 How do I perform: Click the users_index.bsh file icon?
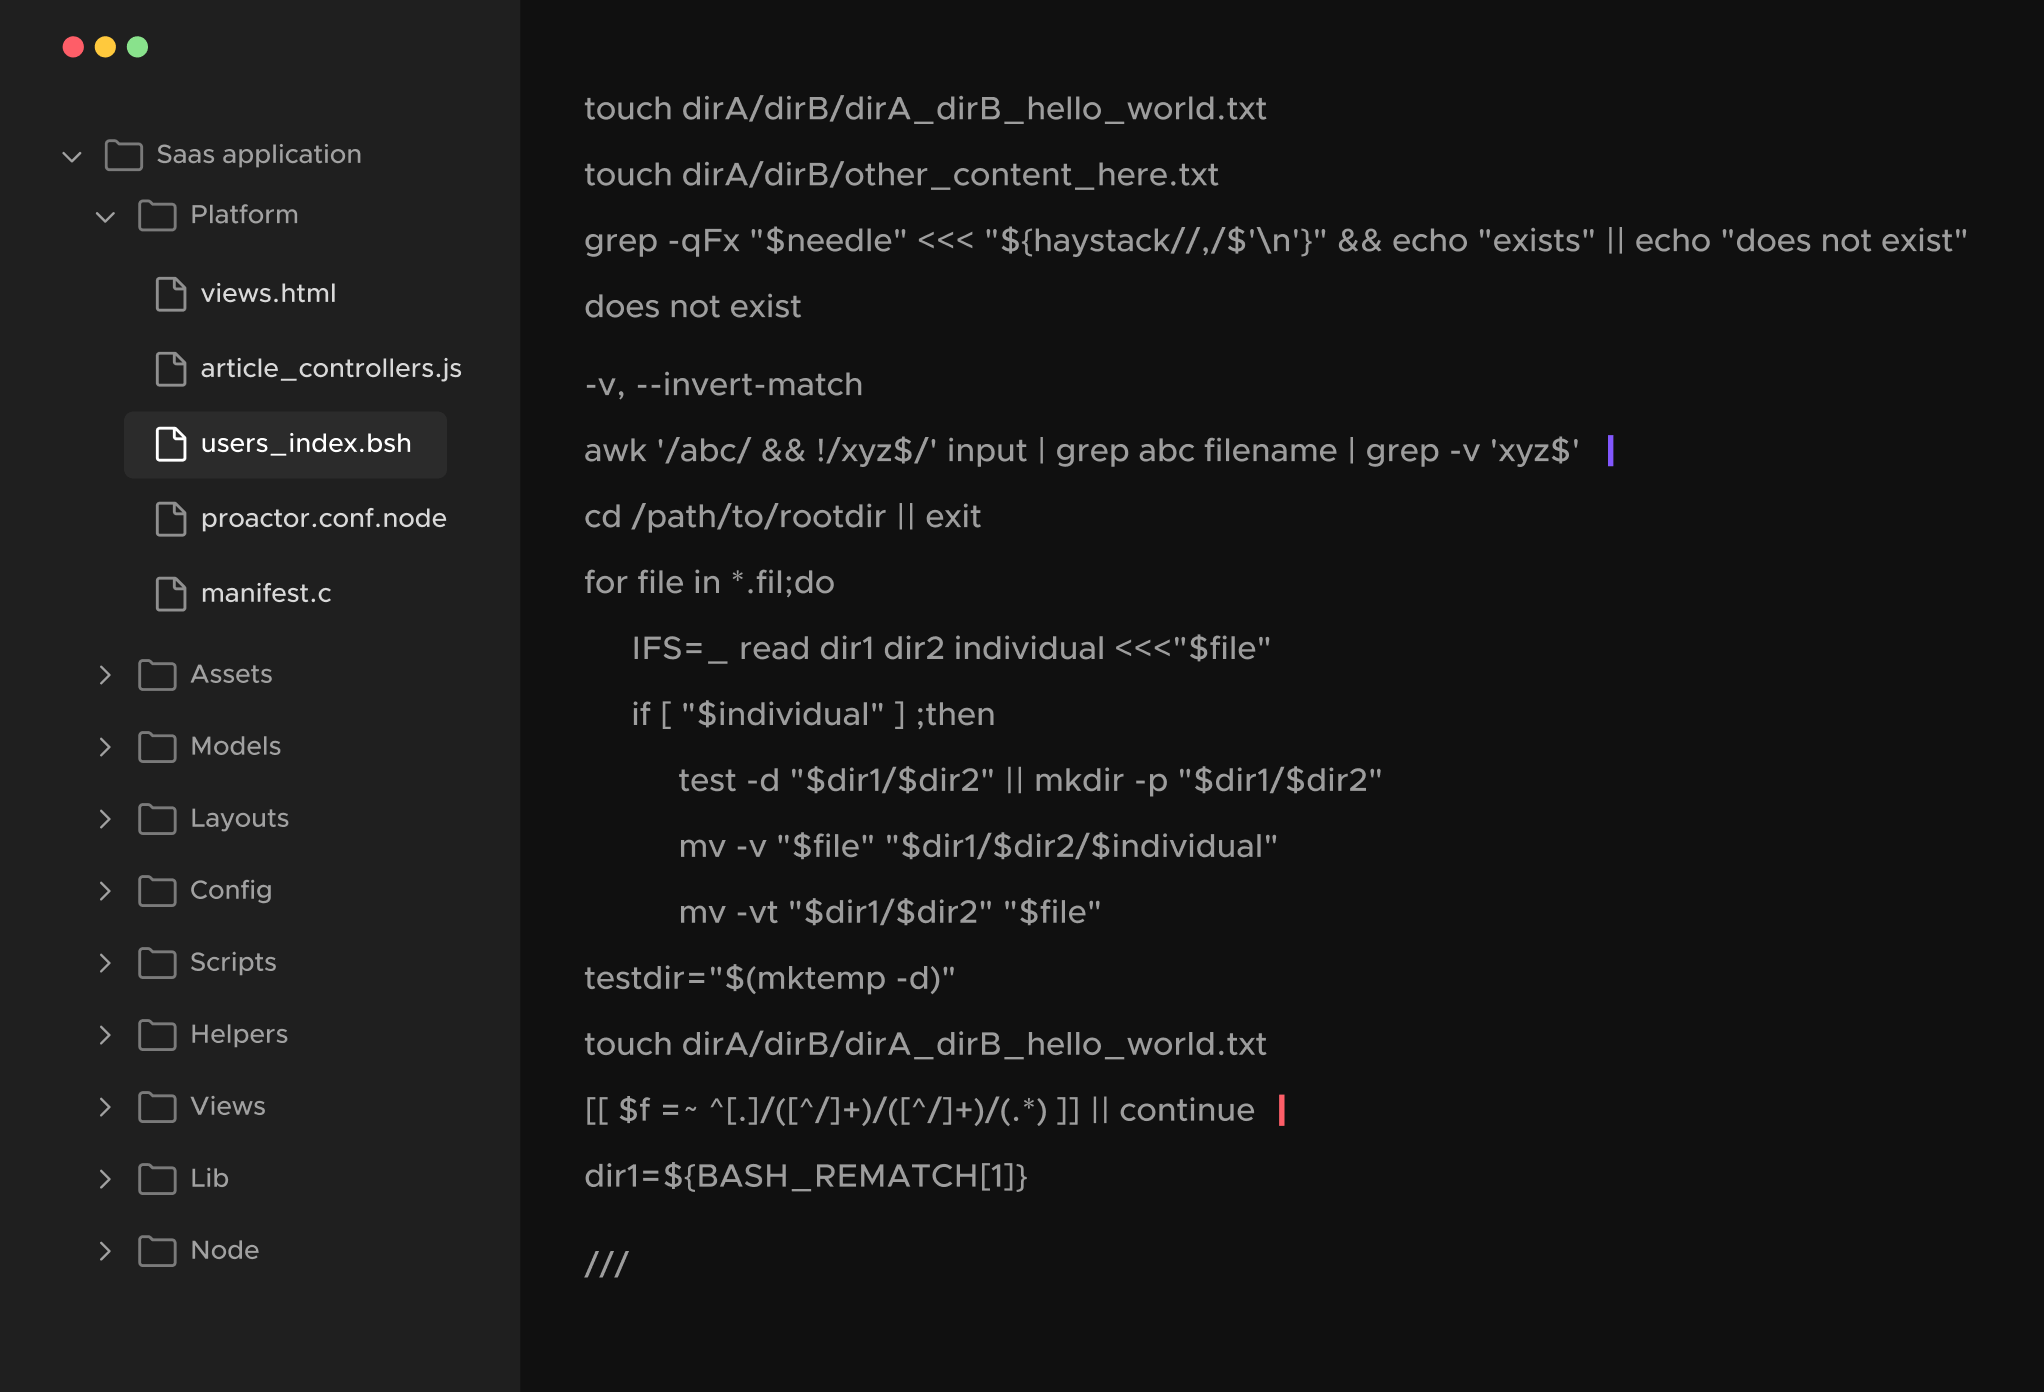[x=170, y=444]
